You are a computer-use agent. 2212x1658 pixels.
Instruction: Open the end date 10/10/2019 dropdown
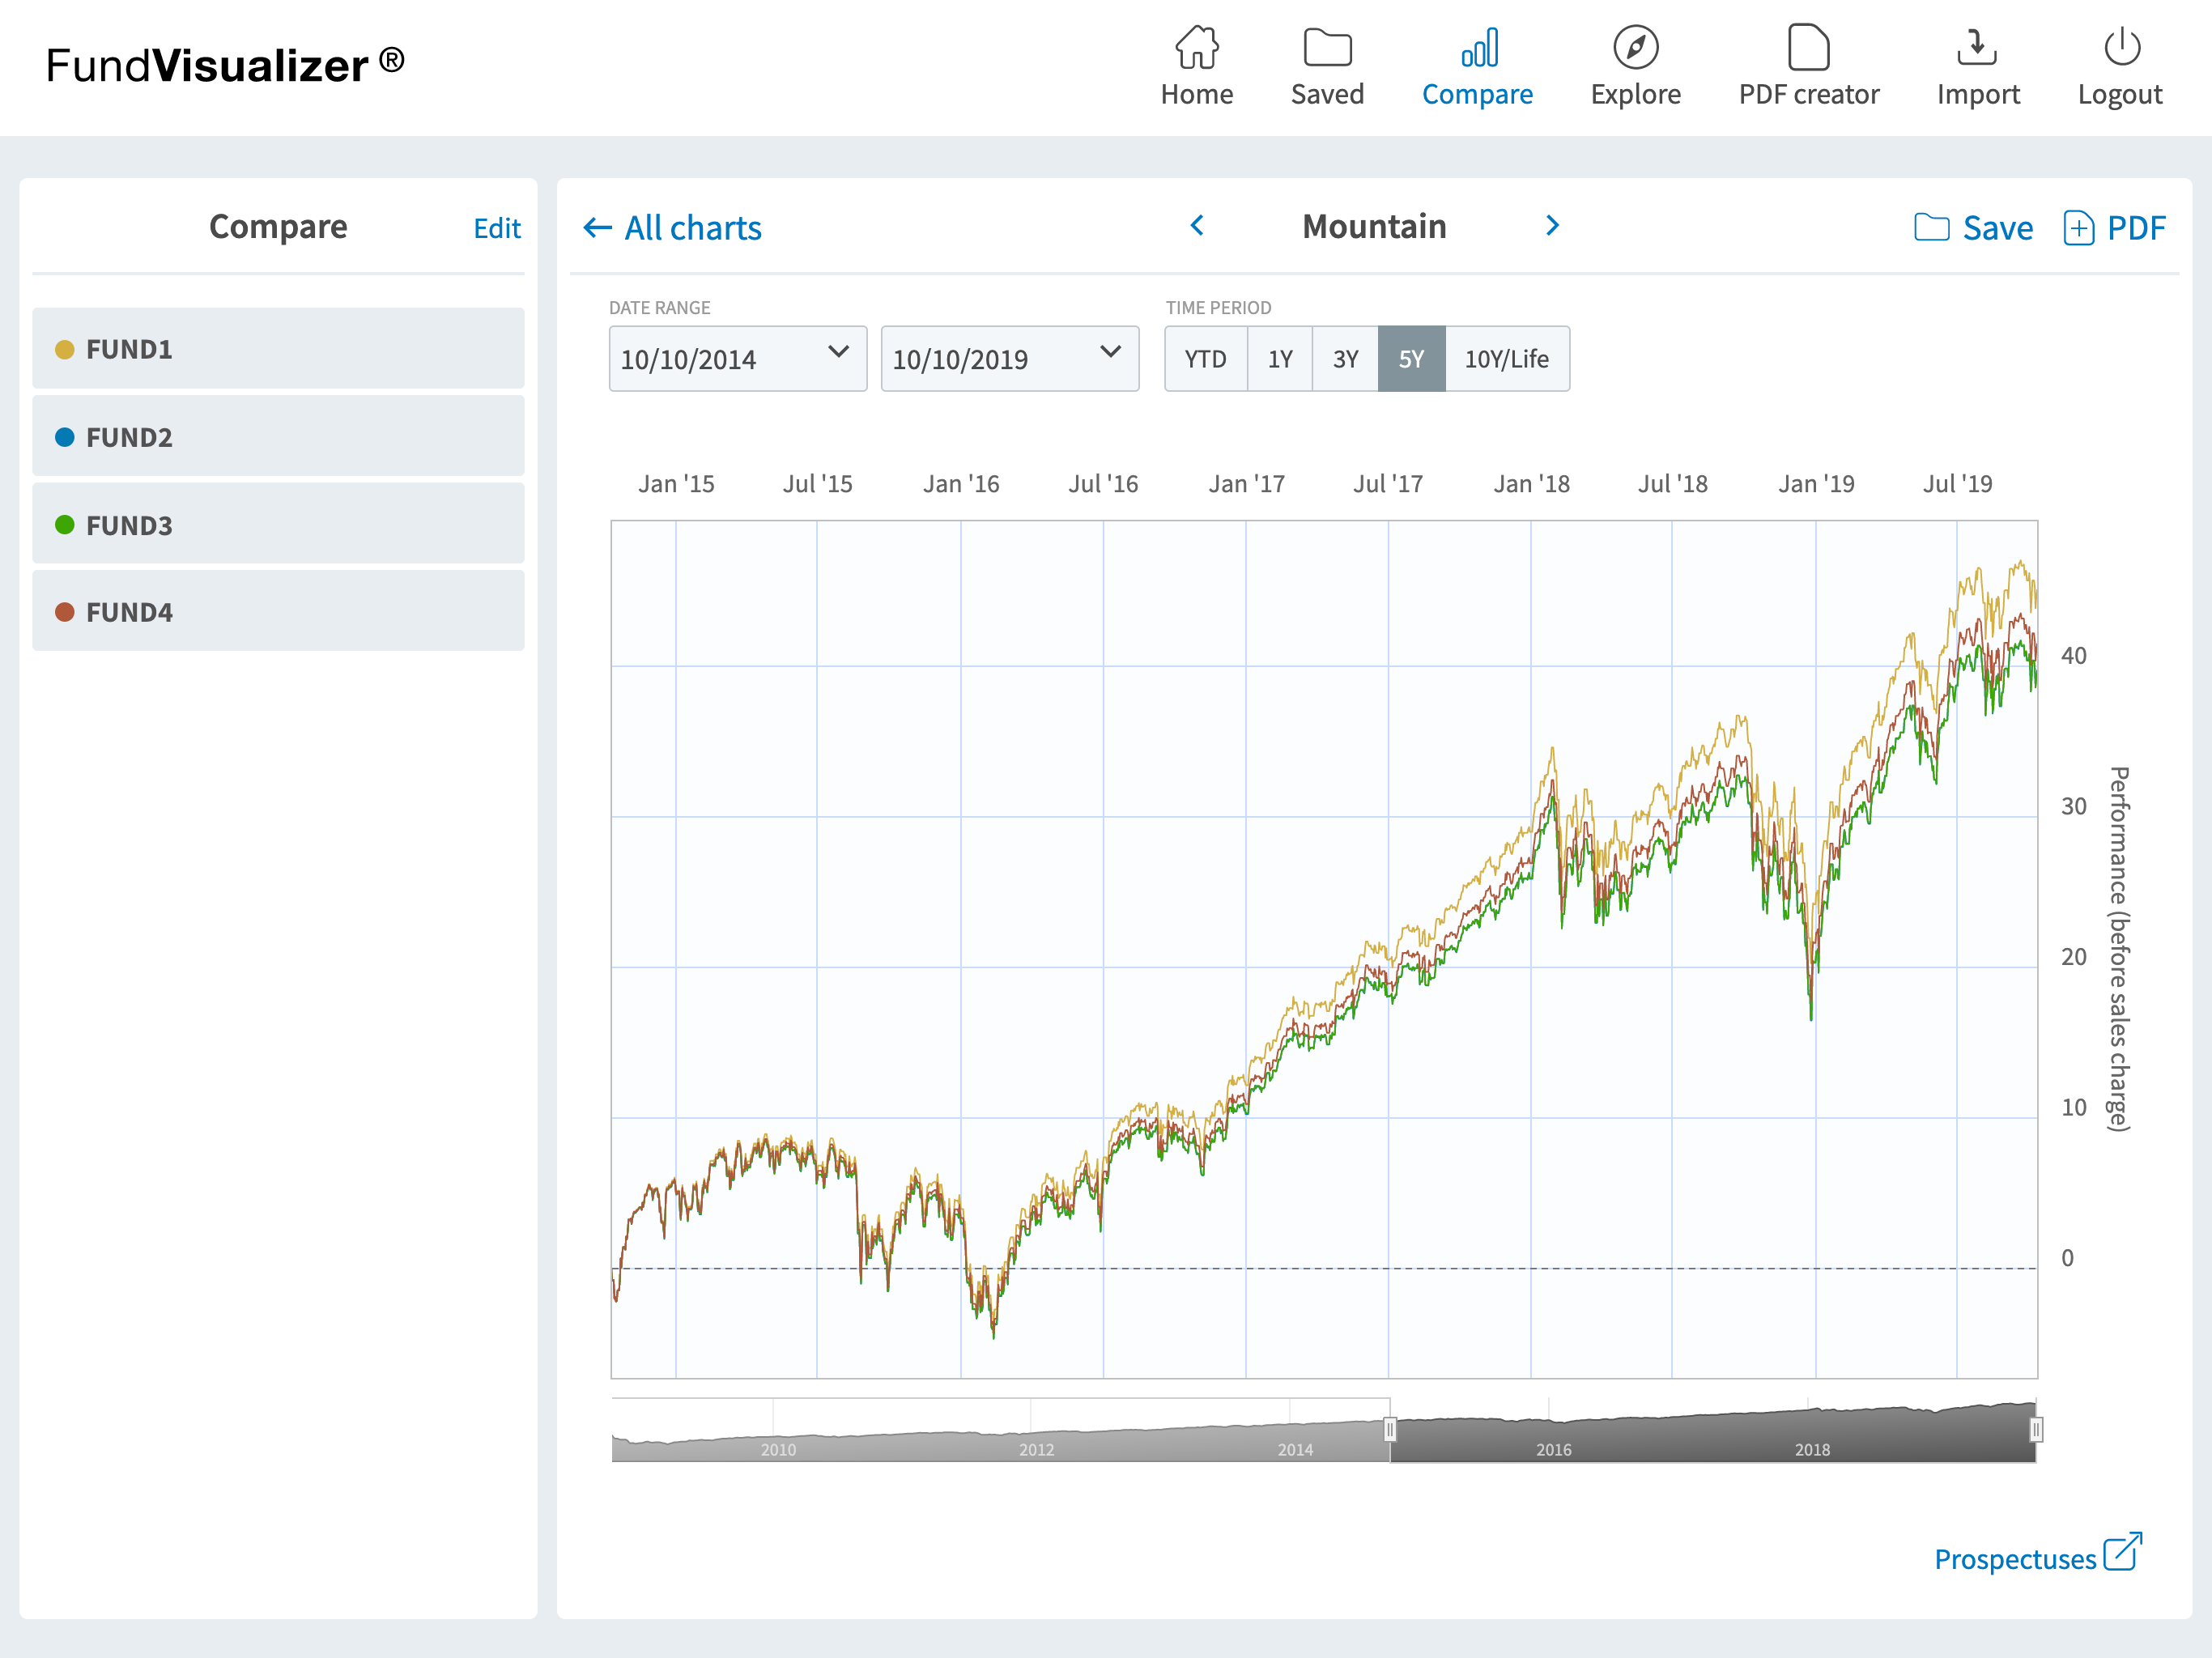pyautogui.click(x=1009, y=359)
